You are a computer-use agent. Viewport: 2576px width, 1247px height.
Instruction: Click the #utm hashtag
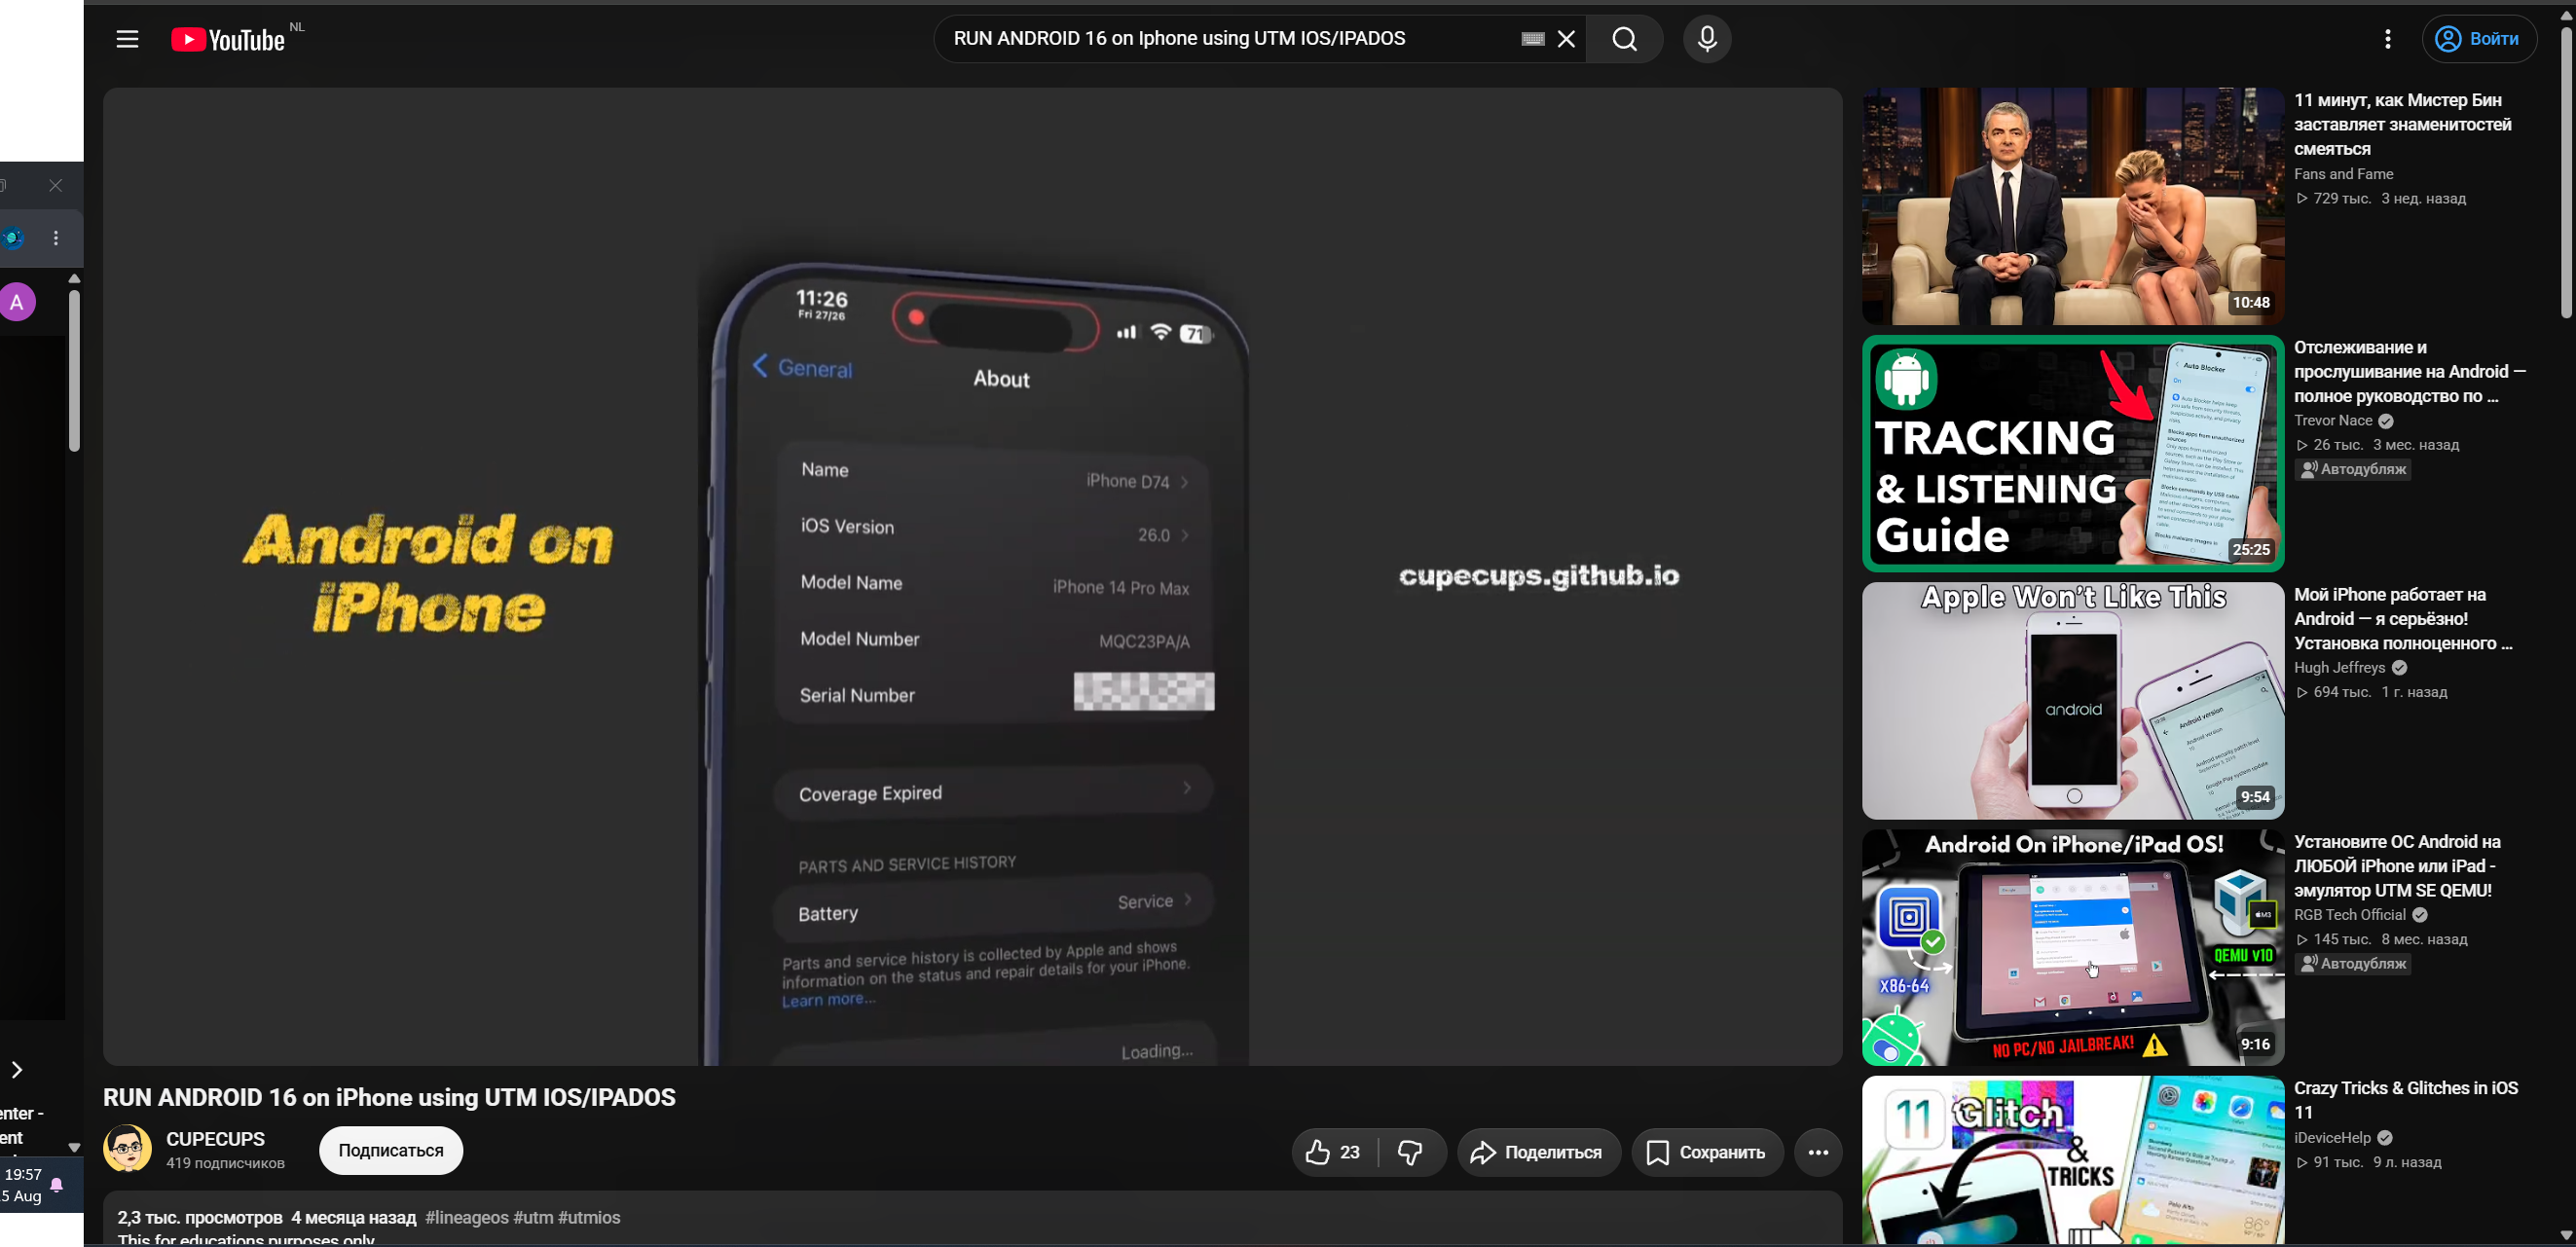point(533,1217)
